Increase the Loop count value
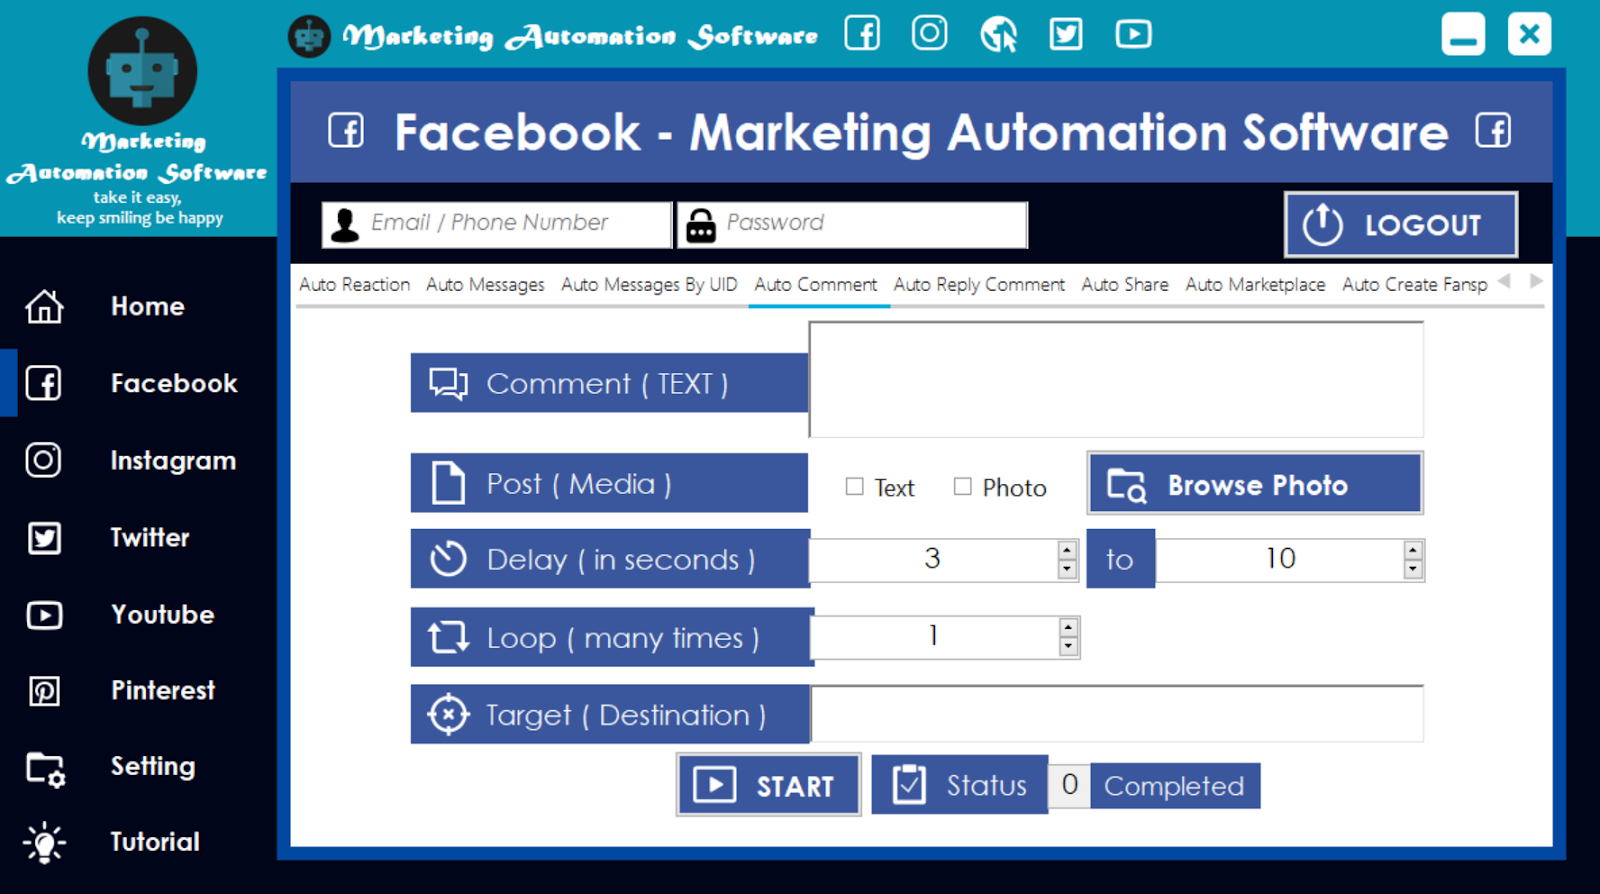This screenshot has width=1600, height=894. pos(1068,627)
